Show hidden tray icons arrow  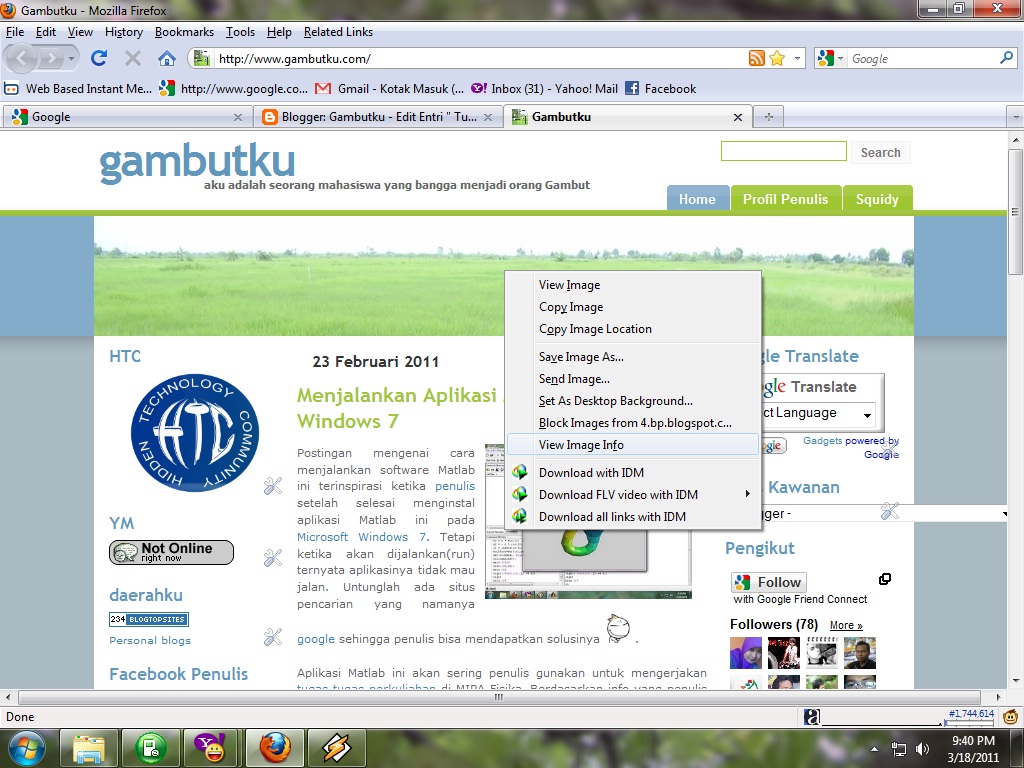coord(874,749)
